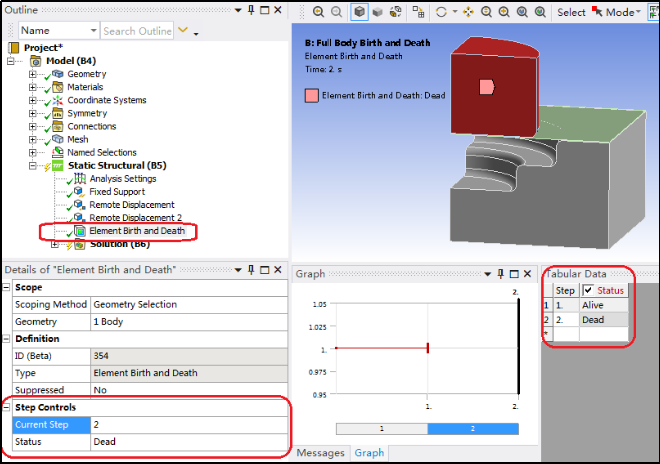The image size is (660, 464).
Task: Collapse the Static Structural (B5) node
Action: 32,166
